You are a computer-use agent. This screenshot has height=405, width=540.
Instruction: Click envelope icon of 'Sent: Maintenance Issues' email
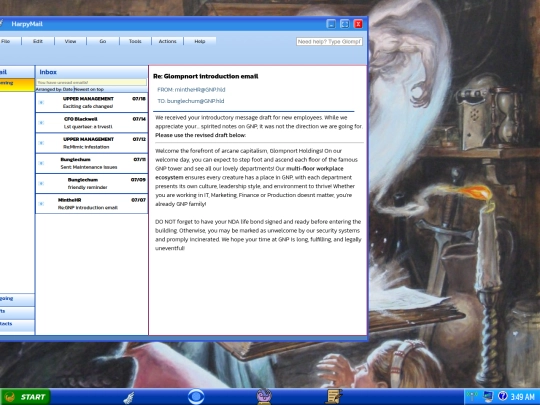coord(41,163)
